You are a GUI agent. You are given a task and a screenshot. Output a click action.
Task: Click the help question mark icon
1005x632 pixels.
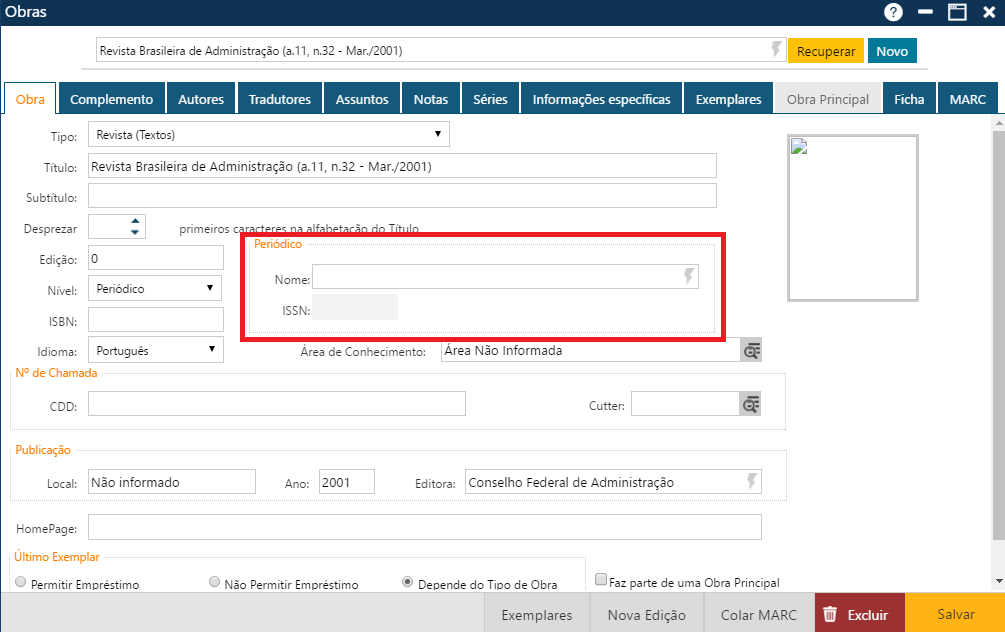click(893, 12)
